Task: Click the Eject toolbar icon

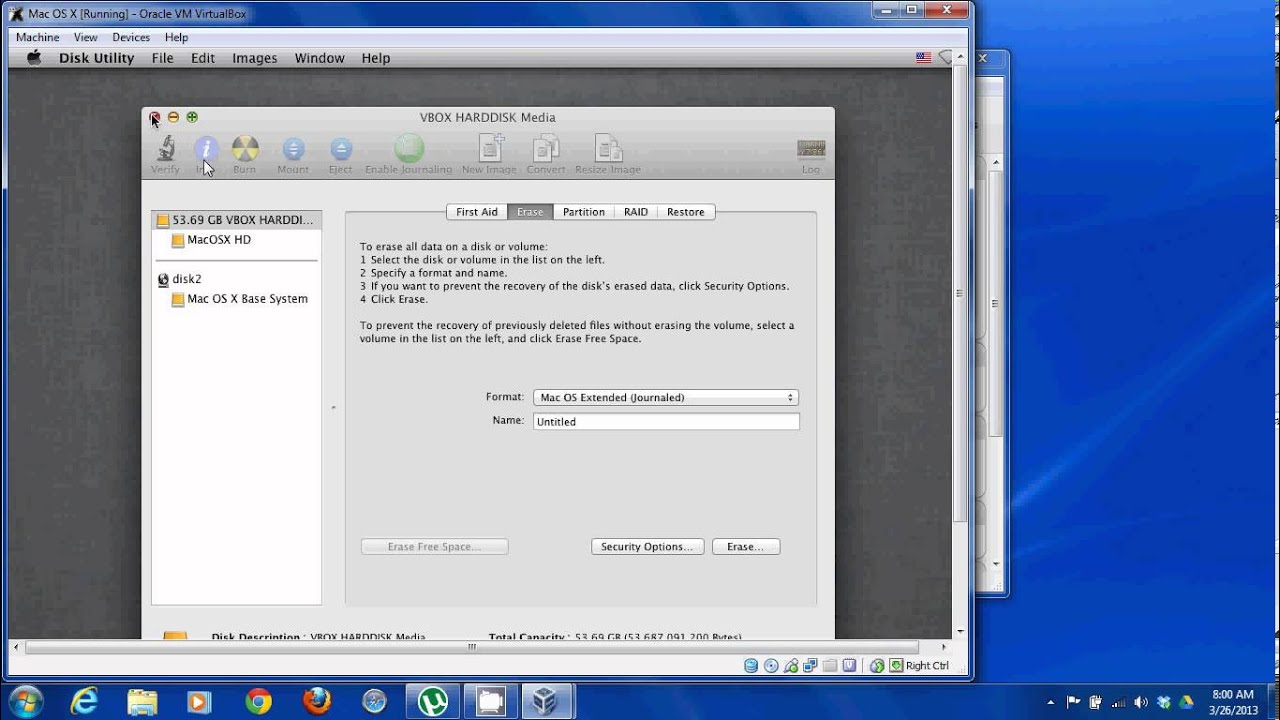Action: [x=341, y=149]
